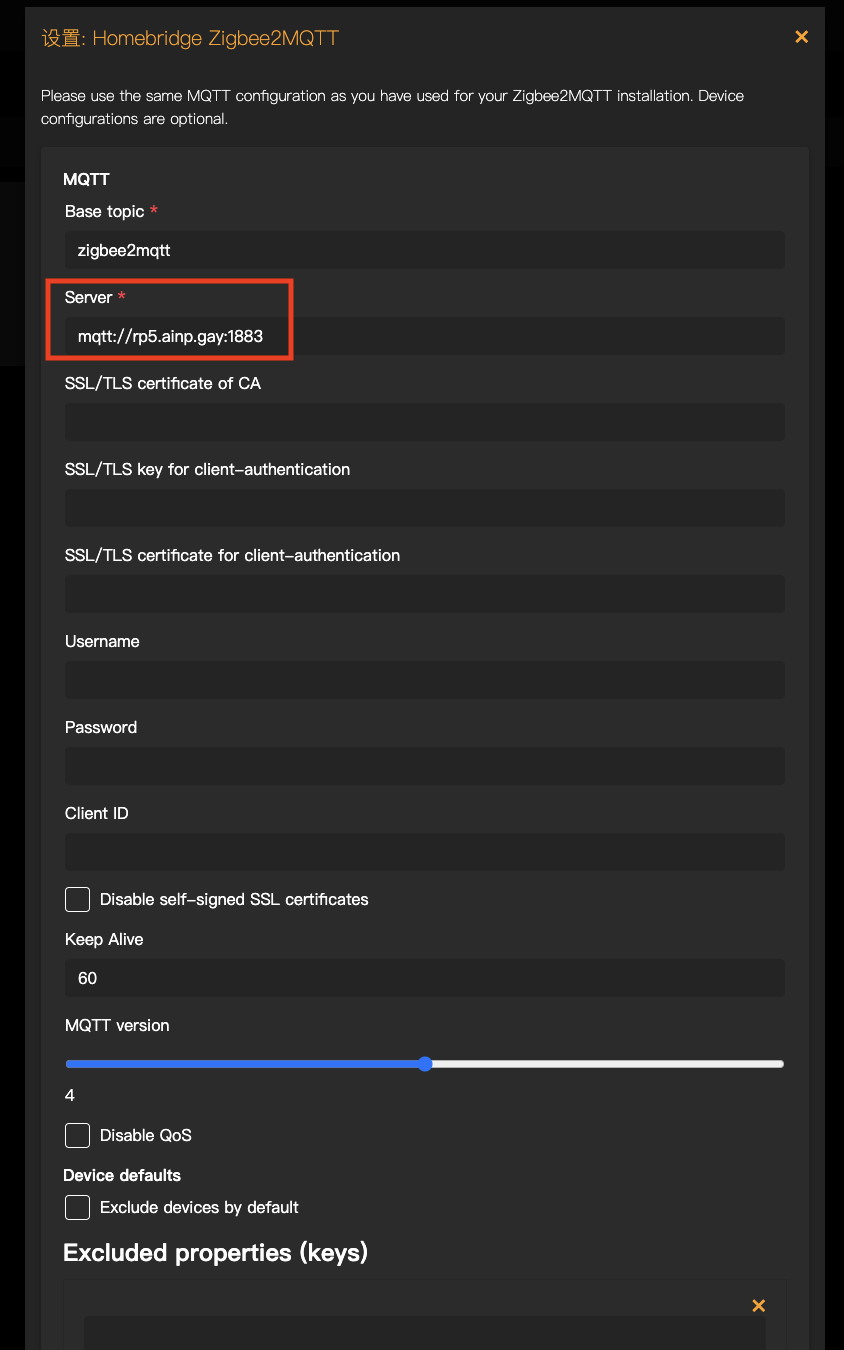The width and height of the screenshot is (844, 1350).
Task: Focus the Username input box
Action: pyautogui.click(x=425, y=680)
